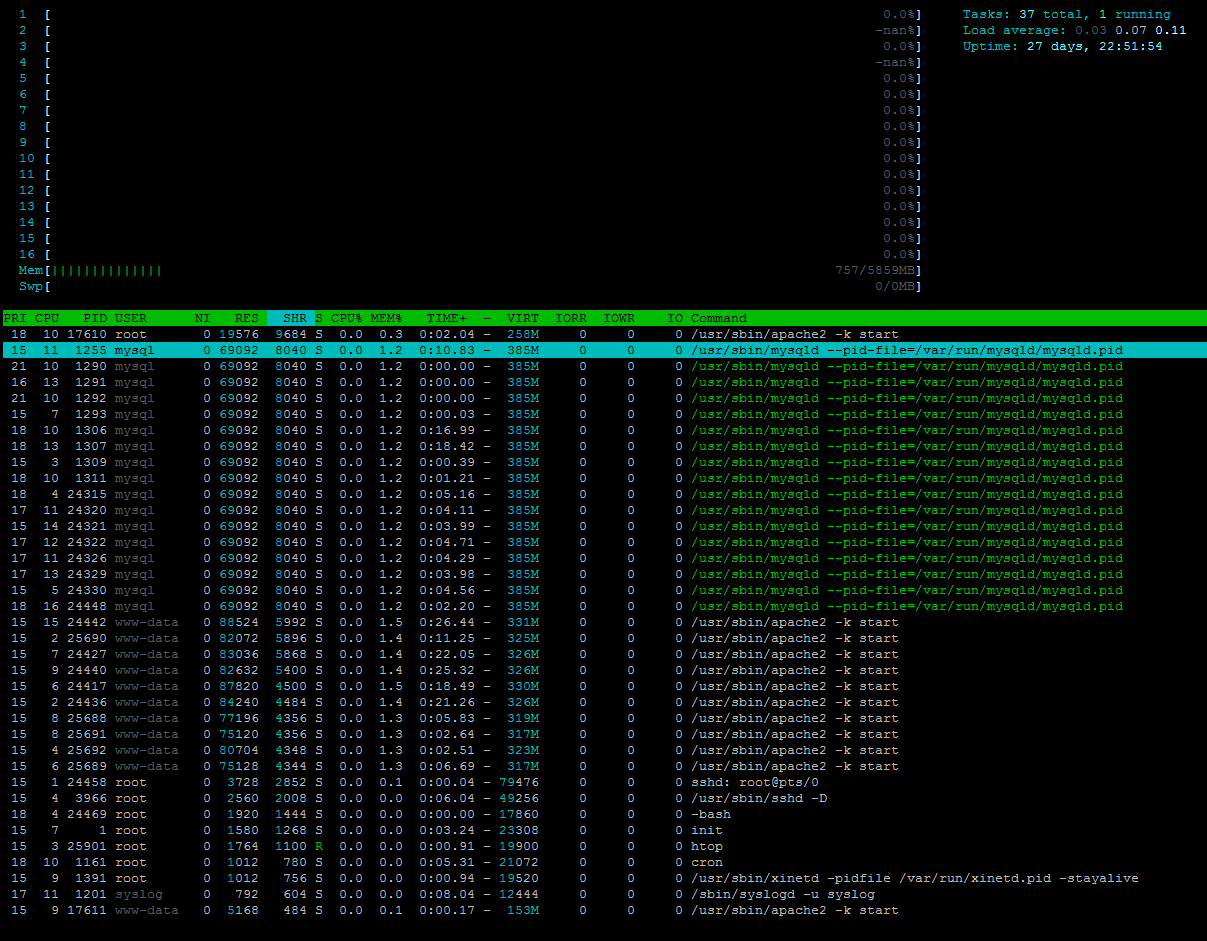Select the apache2 row with PID 24442
The image size is (1207, 941).
603,622
